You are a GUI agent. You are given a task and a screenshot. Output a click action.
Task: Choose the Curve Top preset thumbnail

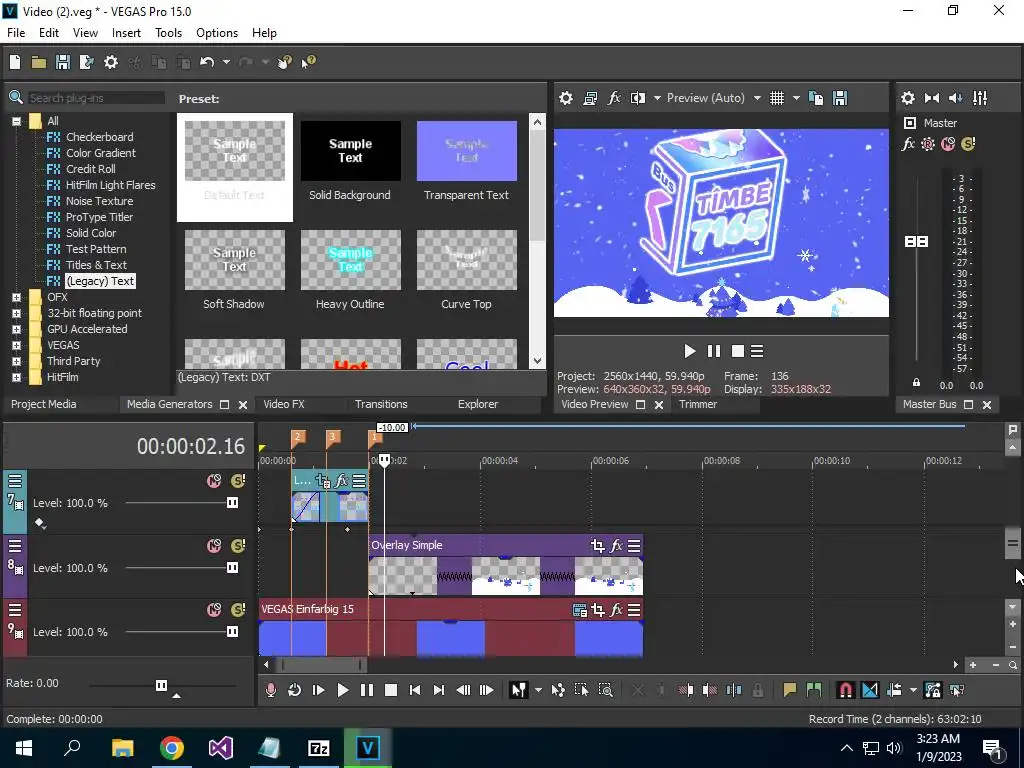(466, 260)
